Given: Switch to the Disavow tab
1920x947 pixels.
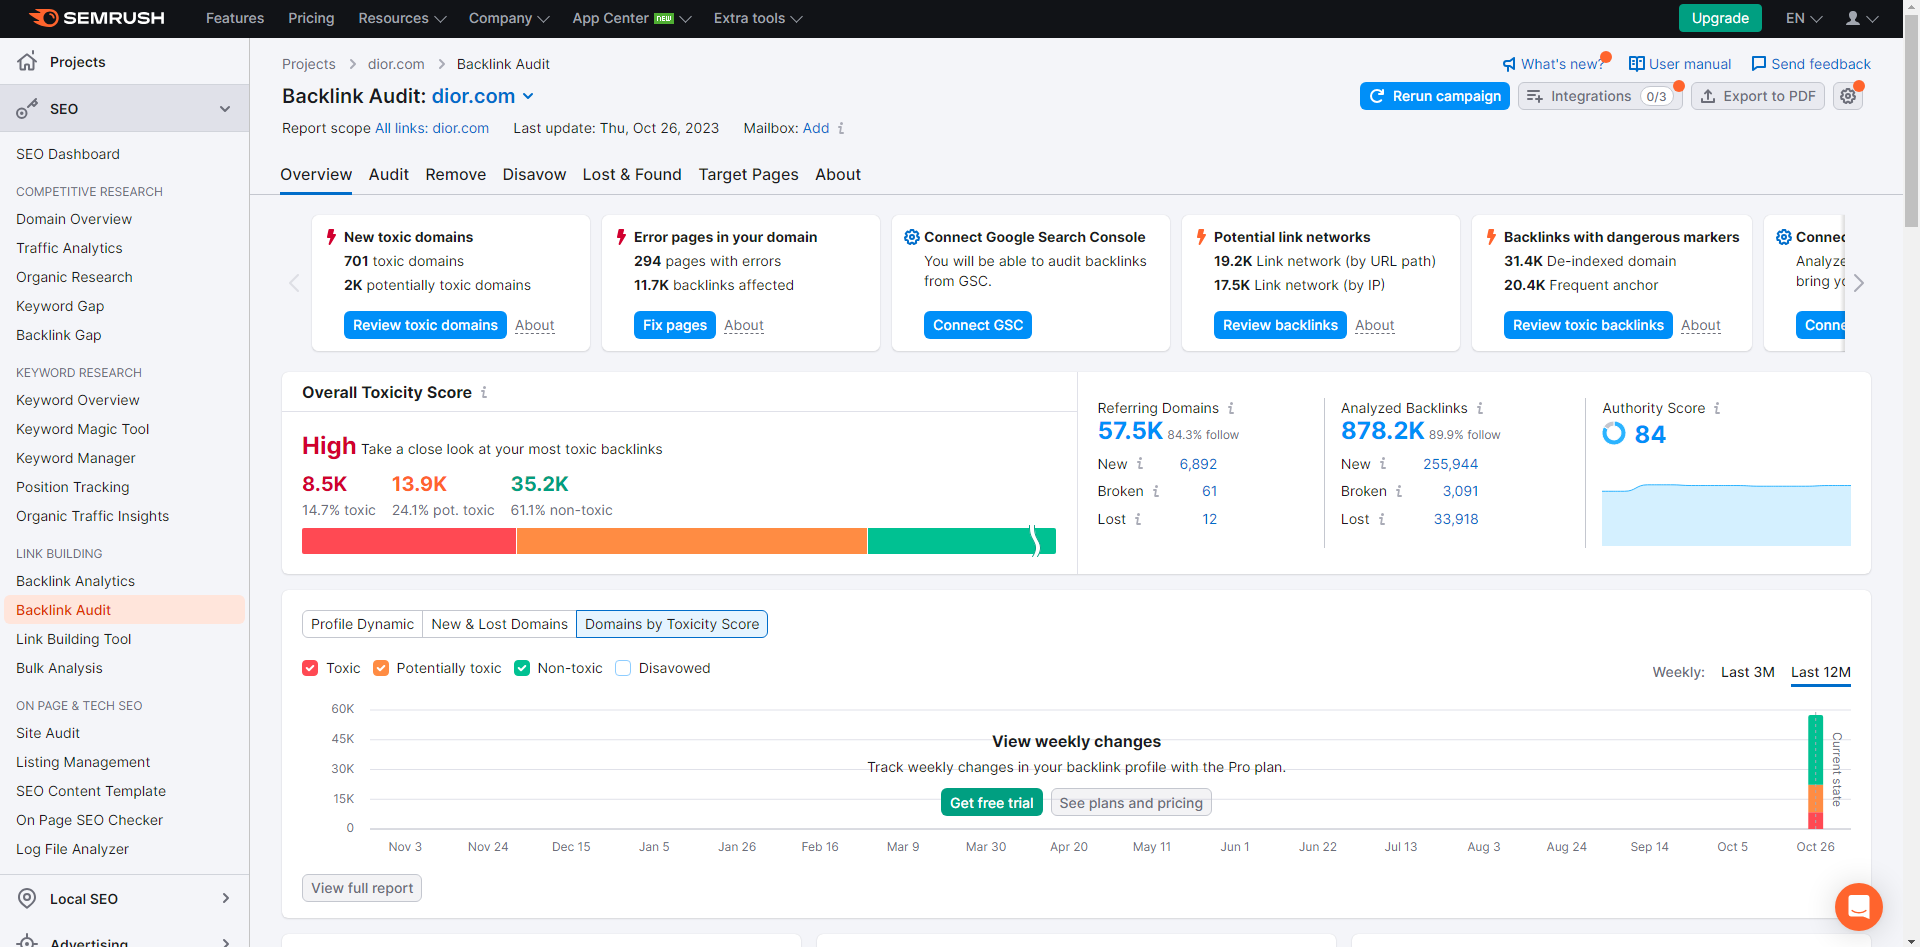Looking at the screenshot, I should (x=534, y=175).
